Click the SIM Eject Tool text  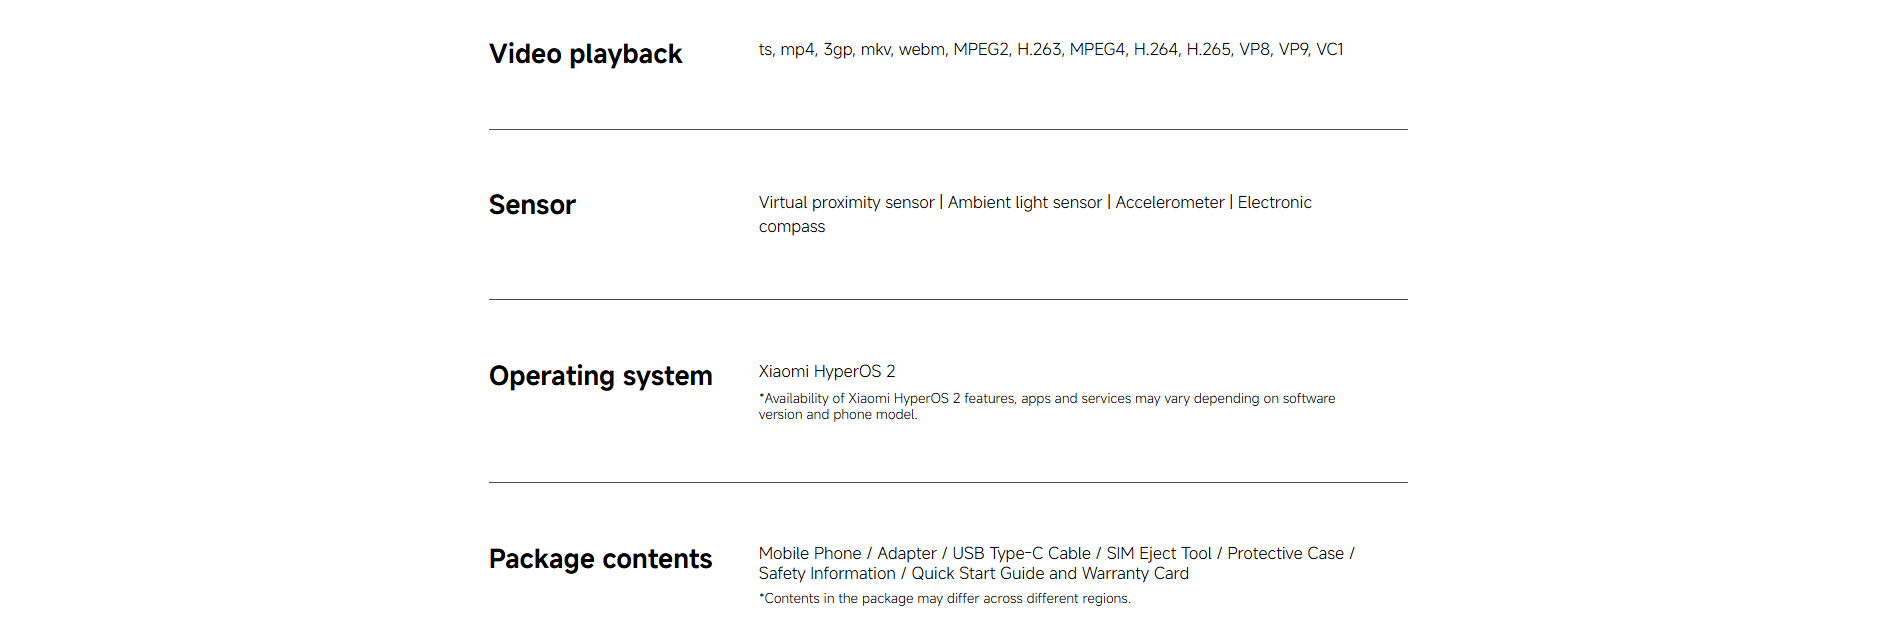tap(1158, 554)
